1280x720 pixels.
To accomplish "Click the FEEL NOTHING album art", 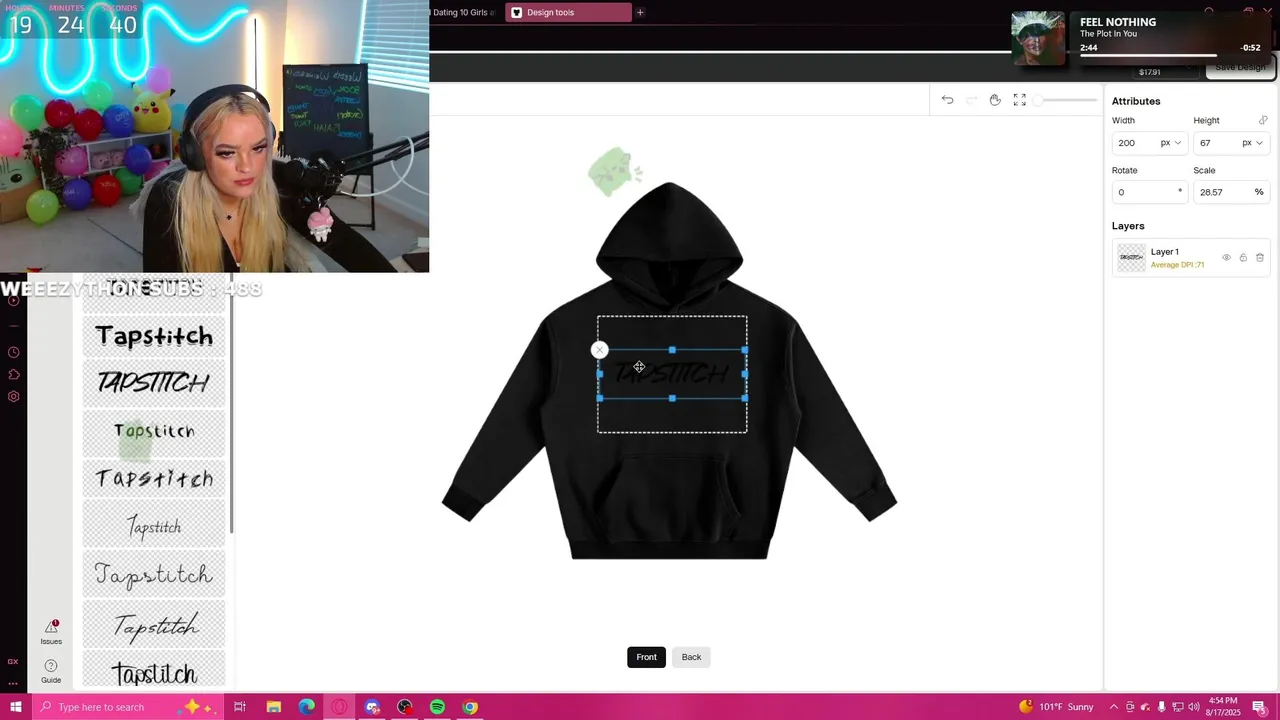I will pos(1038,38).
